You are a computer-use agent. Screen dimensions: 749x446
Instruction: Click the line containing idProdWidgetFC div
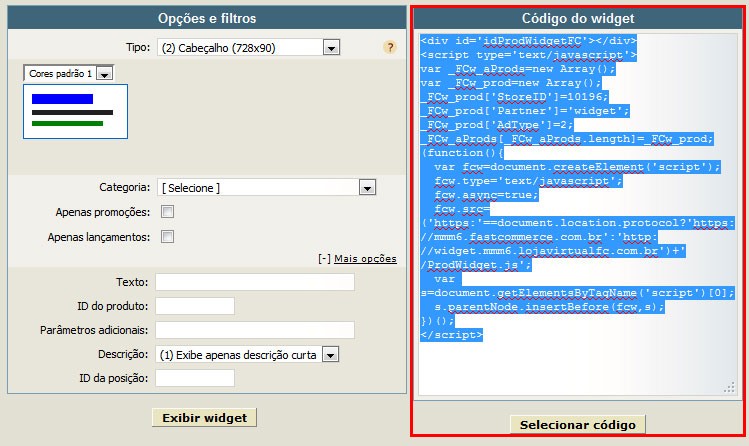(x=529, y=41)
